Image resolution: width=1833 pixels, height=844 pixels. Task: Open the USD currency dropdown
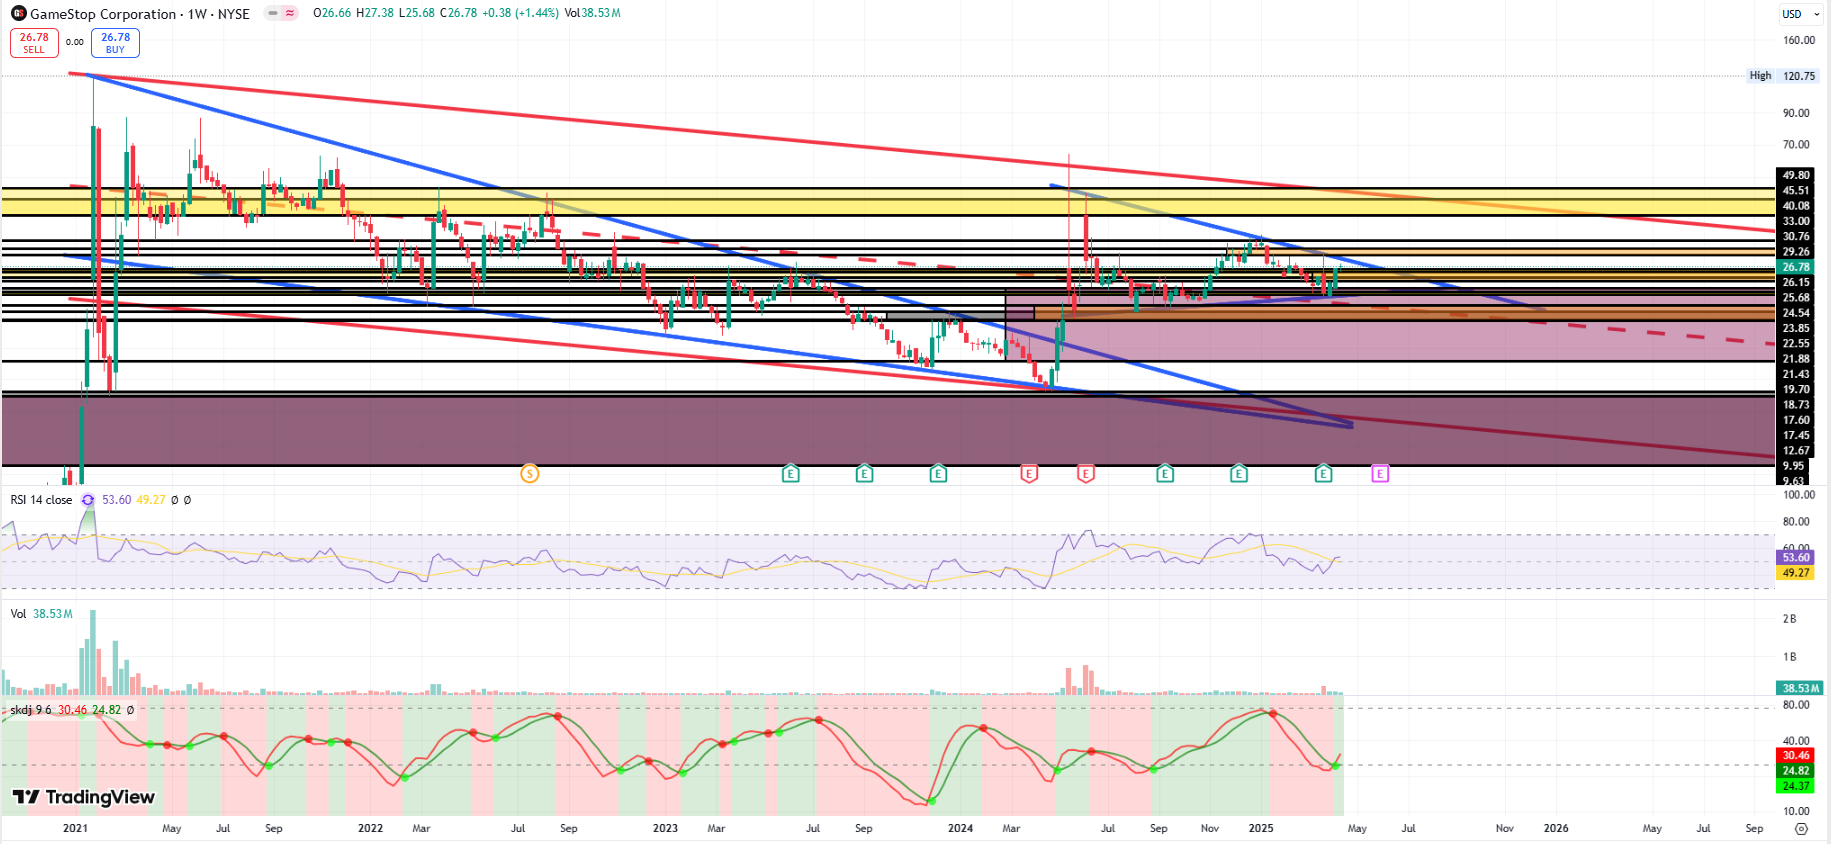click(x=1800, y=14)
